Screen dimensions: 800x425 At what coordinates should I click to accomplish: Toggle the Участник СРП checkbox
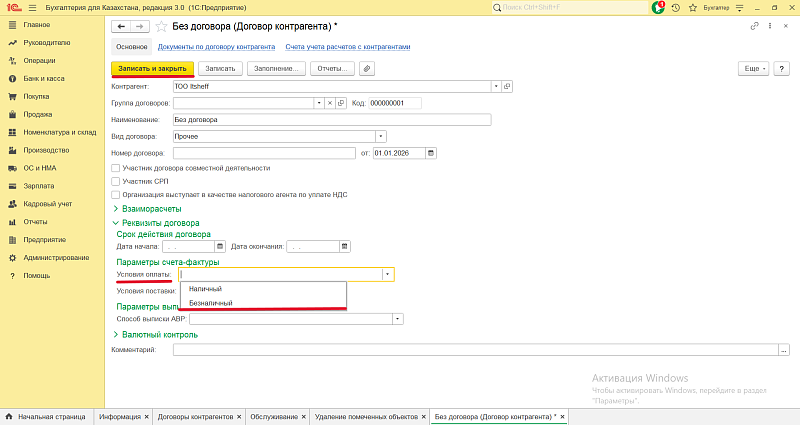point(116,181)
